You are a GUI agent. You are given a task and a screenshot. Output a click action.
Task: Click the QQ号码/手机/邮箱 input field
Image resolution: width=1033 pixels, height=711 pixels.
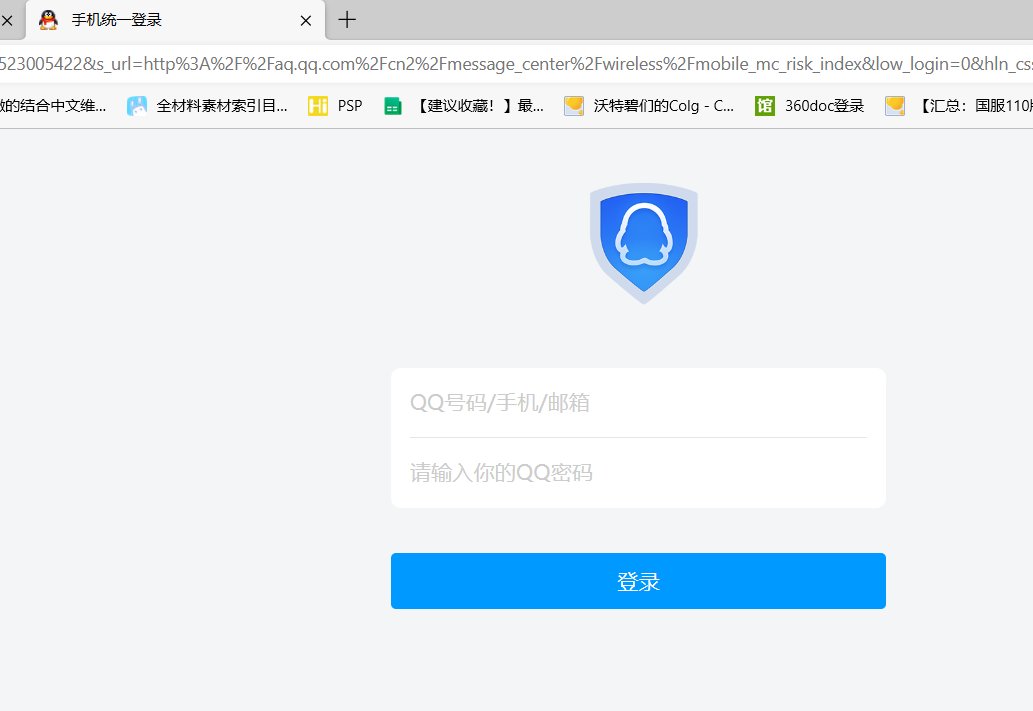point(638,403)
